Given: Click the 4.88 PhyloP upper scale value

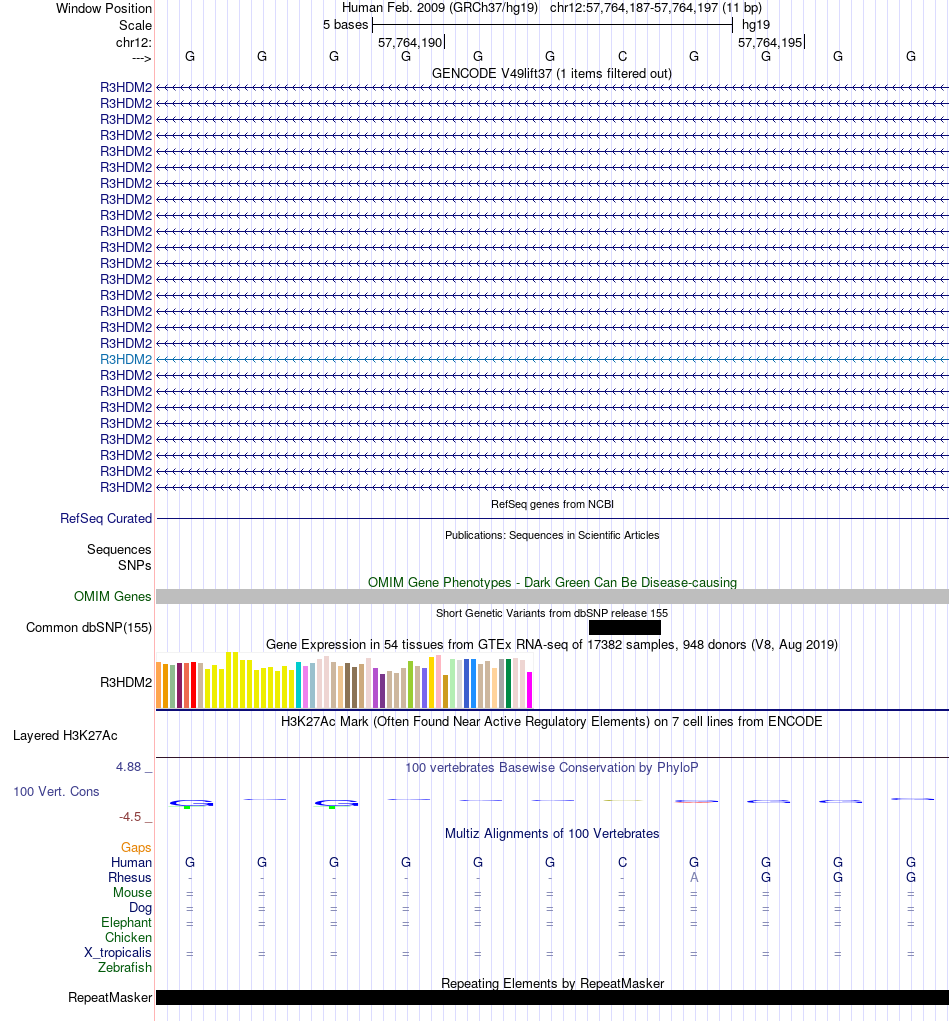Looking at the screenshot, I should pyautogui.click(x=128, y=766).
